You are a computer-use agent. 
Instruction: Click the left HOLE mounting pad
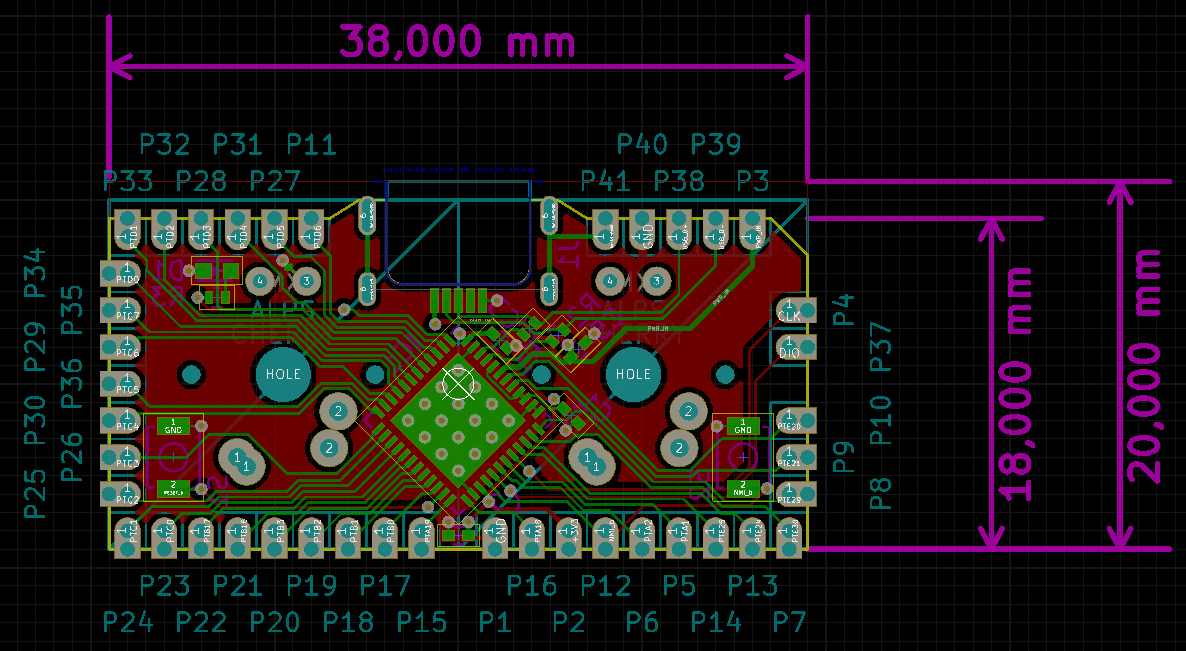(284, 375)
